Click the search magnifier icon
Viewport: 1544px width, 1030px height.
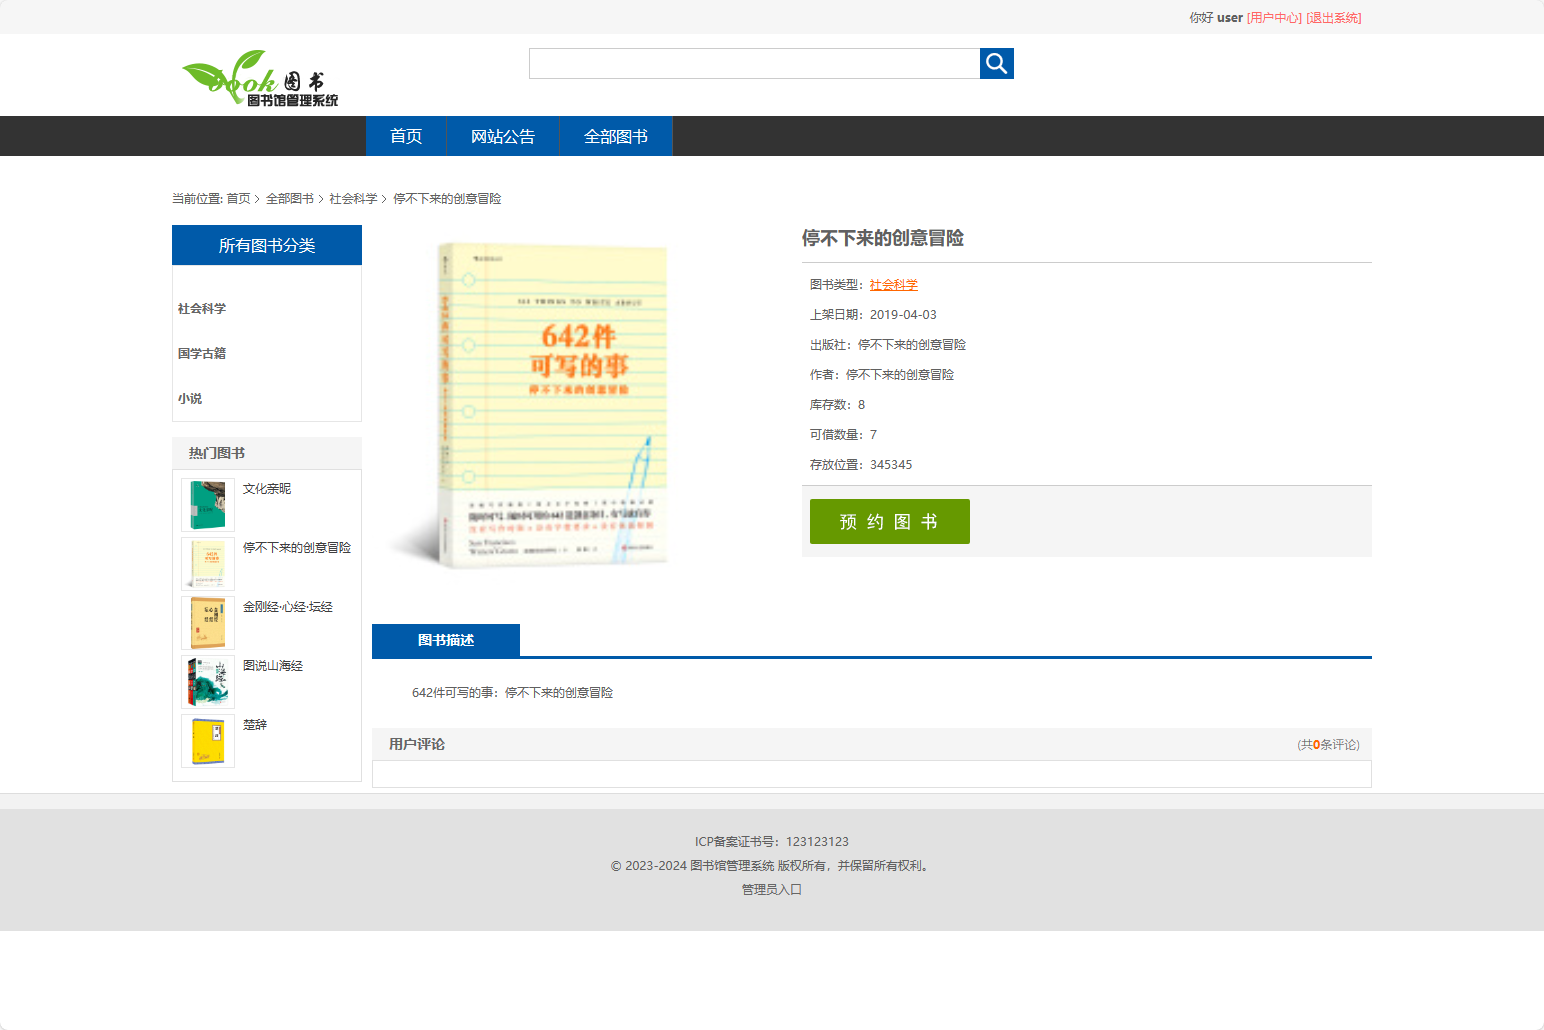pyautogui.click(x=996, y=63)
